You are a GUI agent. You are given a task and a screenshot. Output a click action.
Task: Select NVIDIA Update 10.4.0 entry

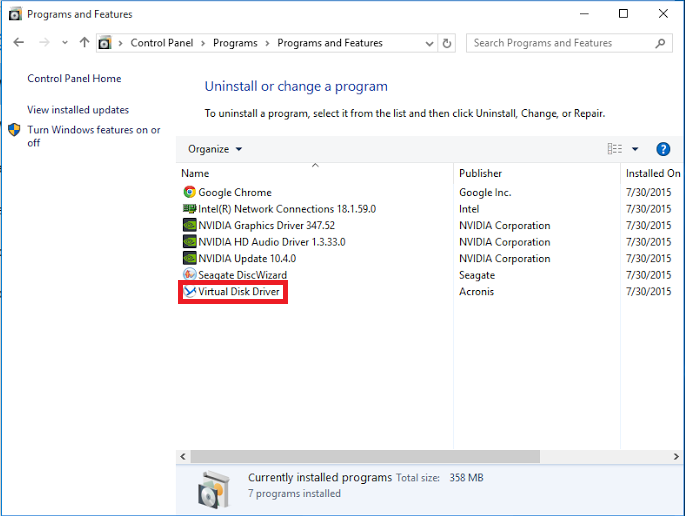[247, 258]
